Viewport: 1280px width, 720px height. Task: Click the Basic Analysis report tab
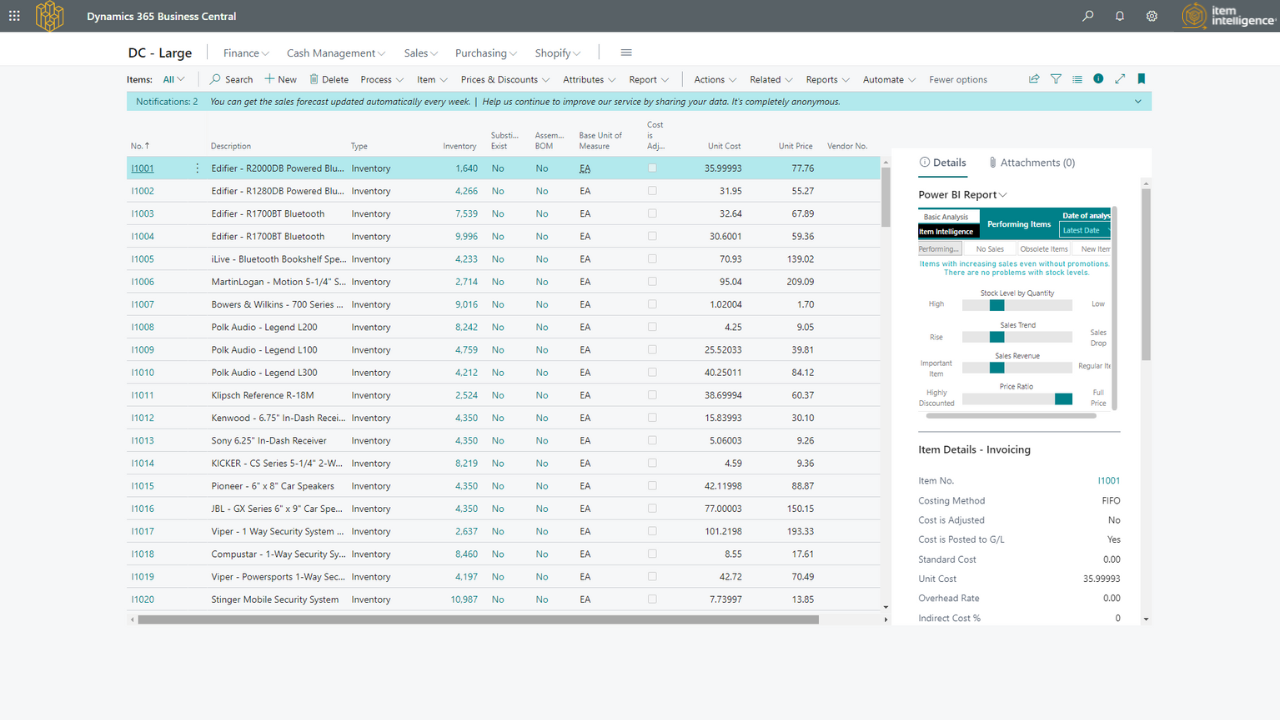tap(946, 217)
